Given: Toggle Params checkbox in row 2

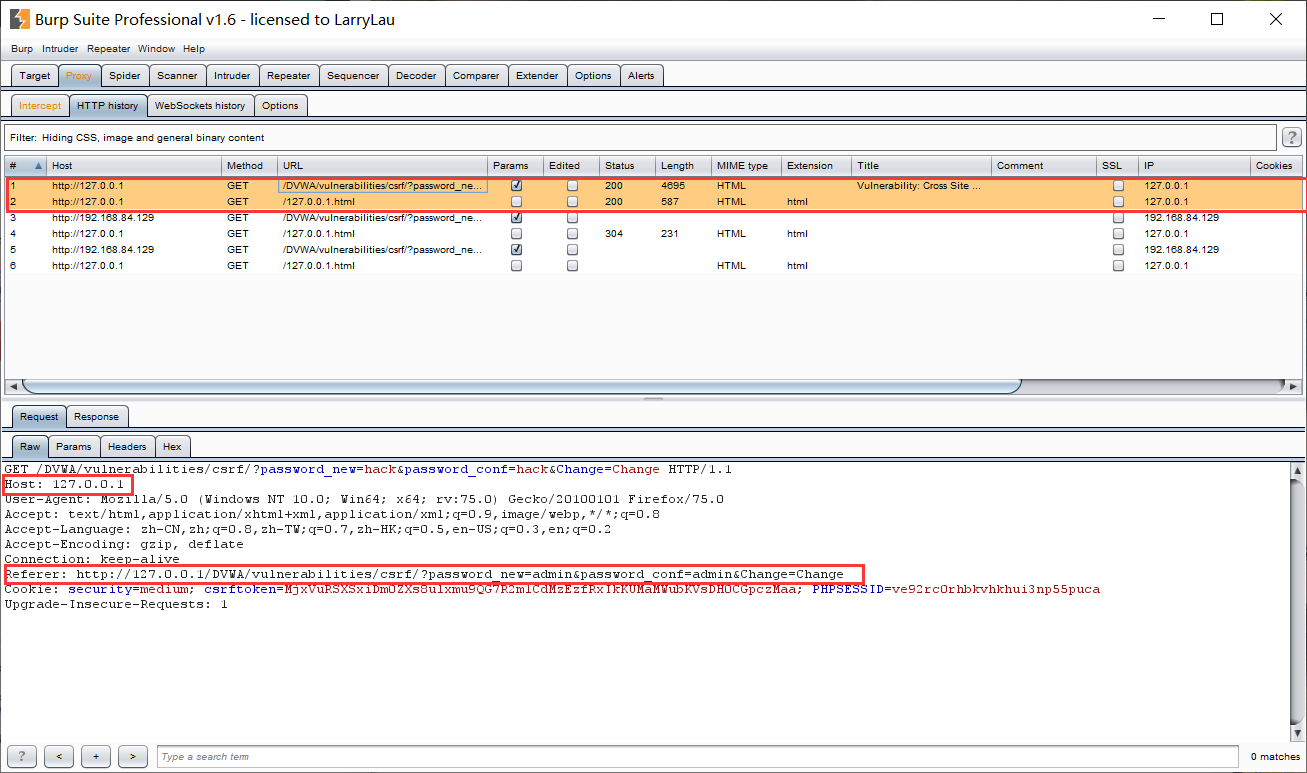Looking at the screenshot, I should (x=516, y=202).
